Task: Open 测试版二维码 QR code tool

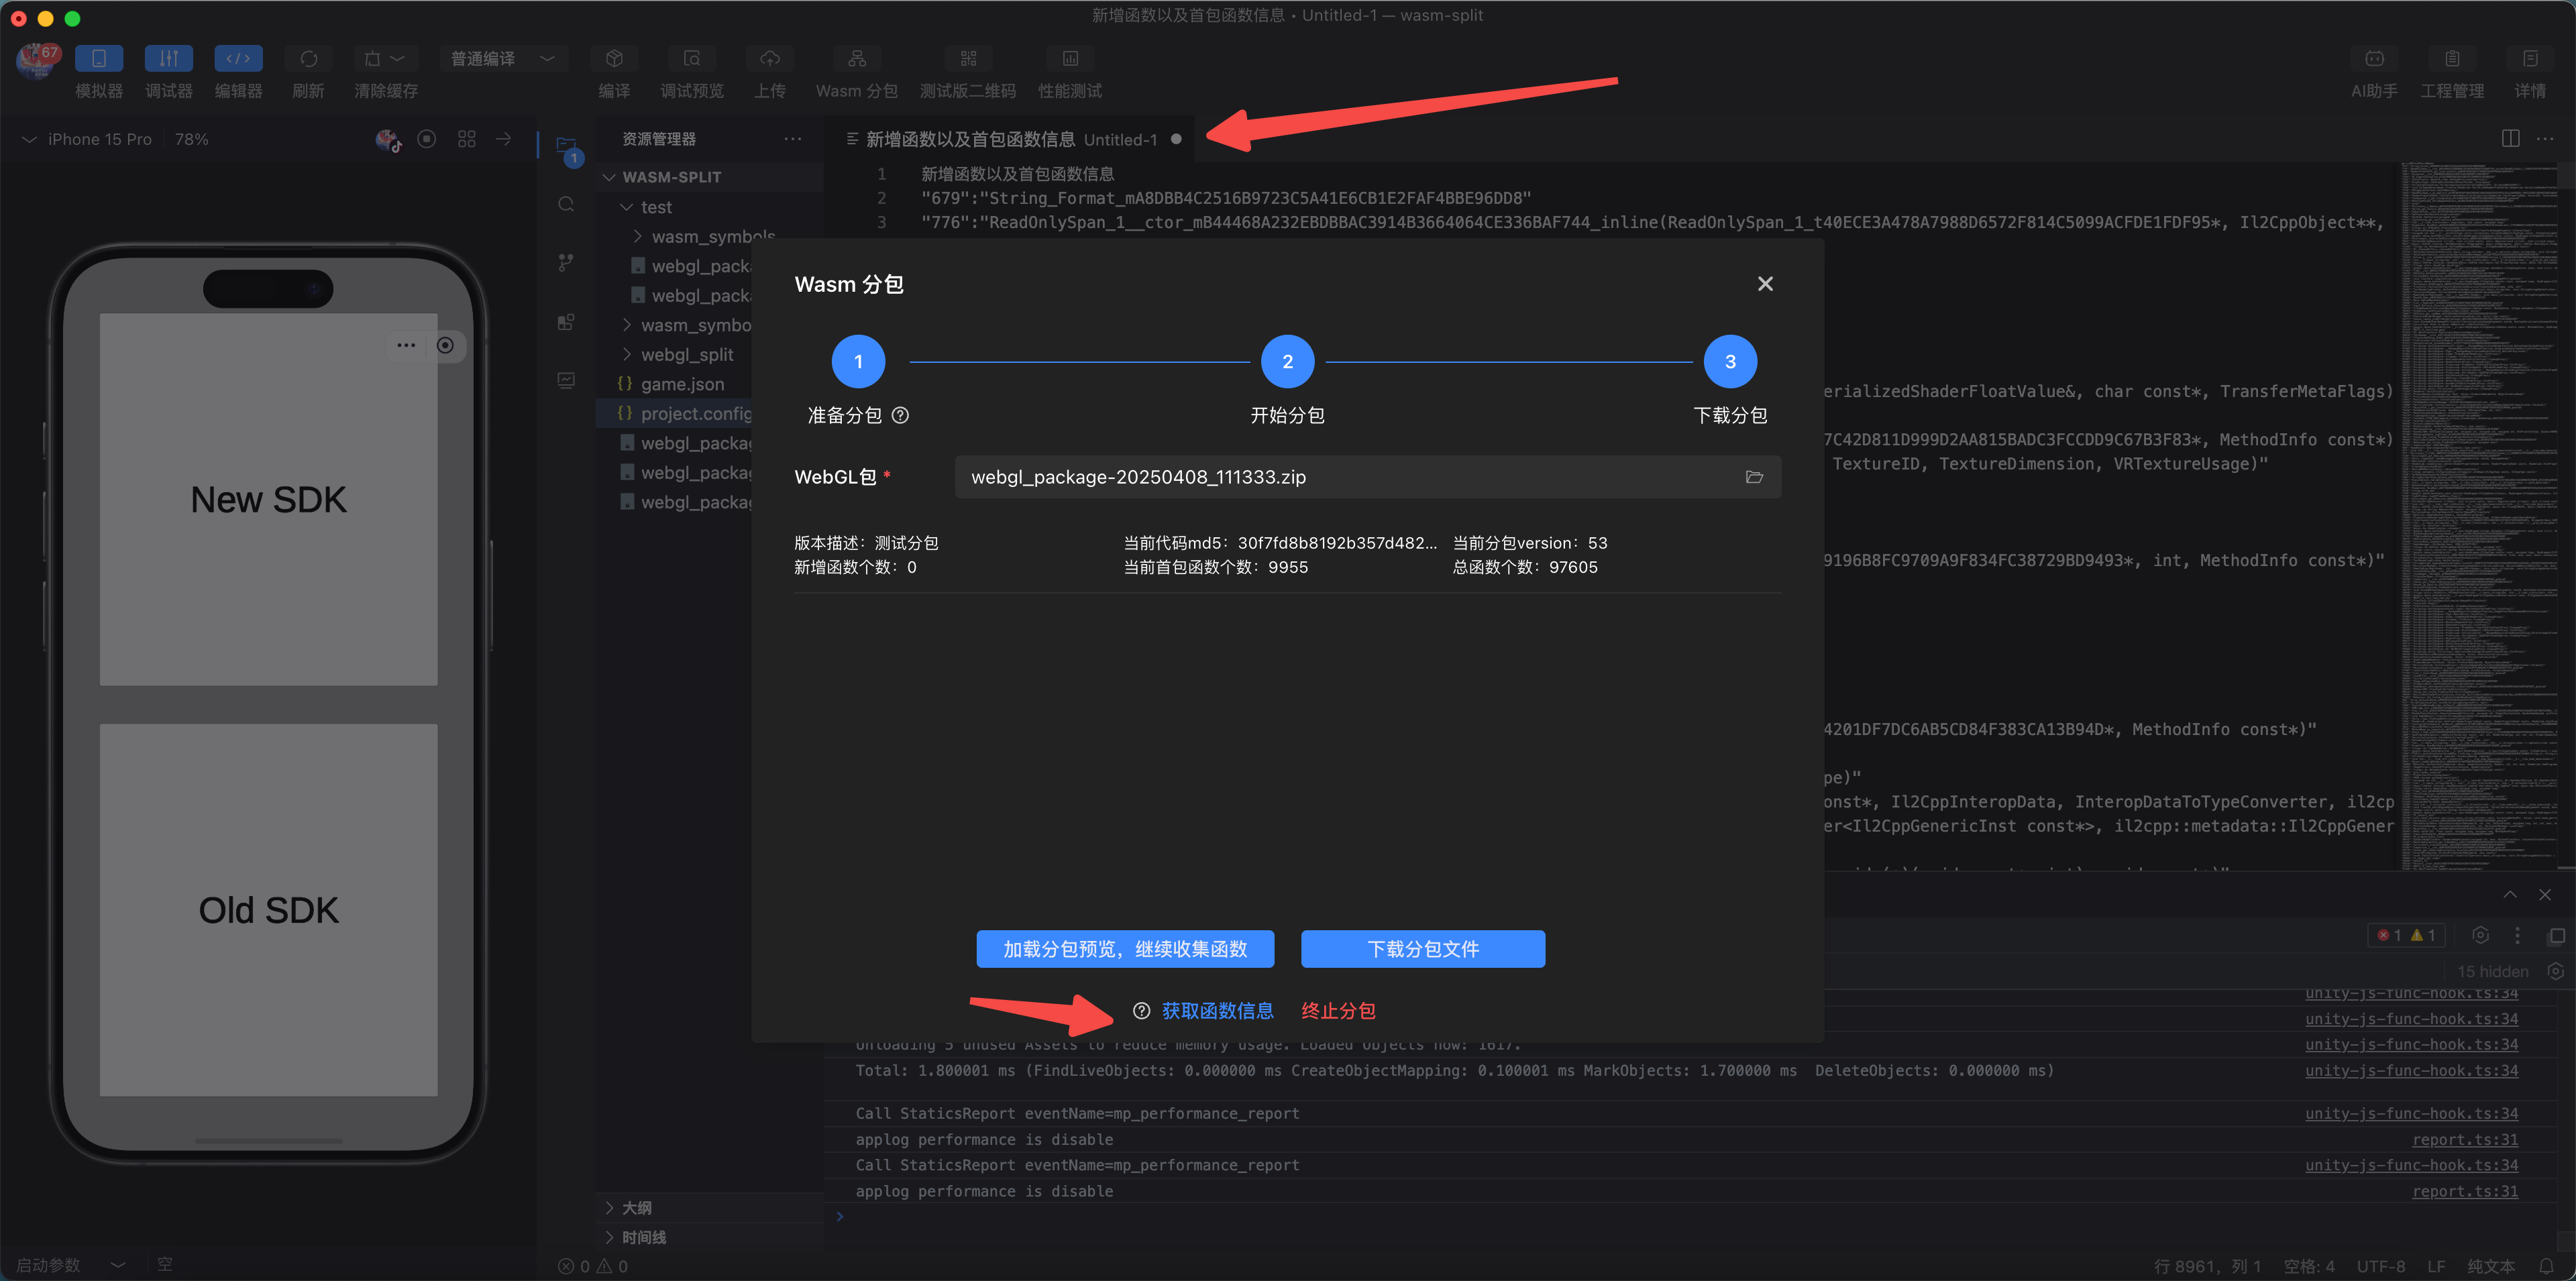Action: [967, 59]
